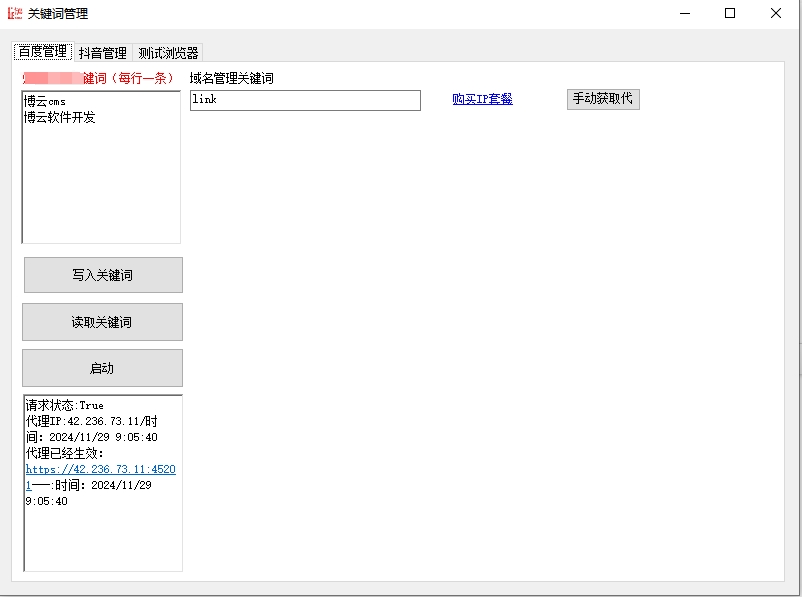Click the red 每行一条 keyword label
The width and height of the screenshot is (802, 597).
[128, 78]
